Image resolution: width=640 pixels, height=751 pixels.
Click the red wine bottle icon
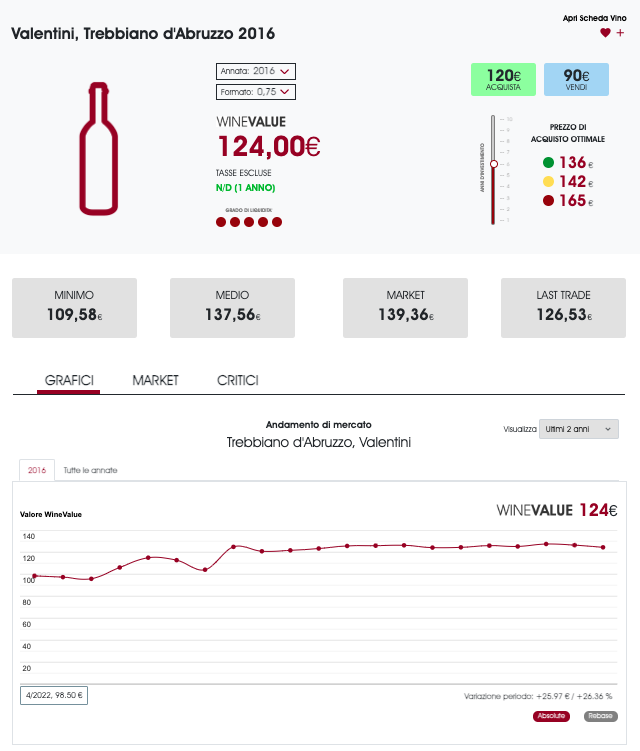tap(99, 148)
